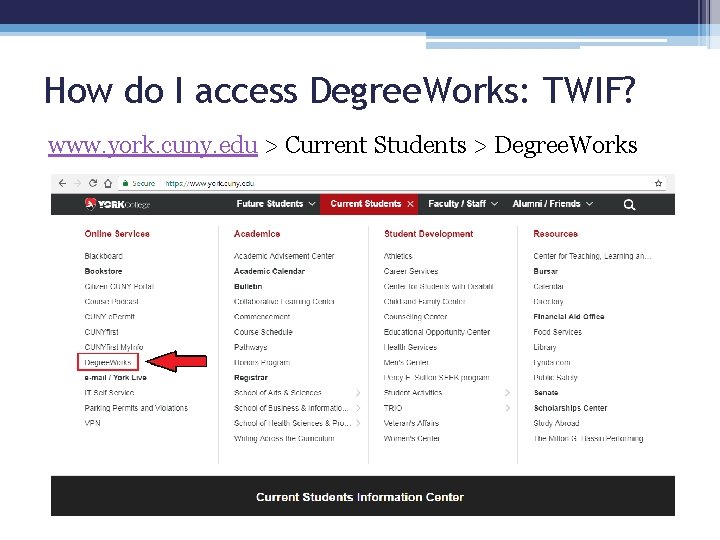The width and height of the screenshot is (720, 540).
Task: Open the Pathways link
Action: pyautogui.click(x=250, y=347)
